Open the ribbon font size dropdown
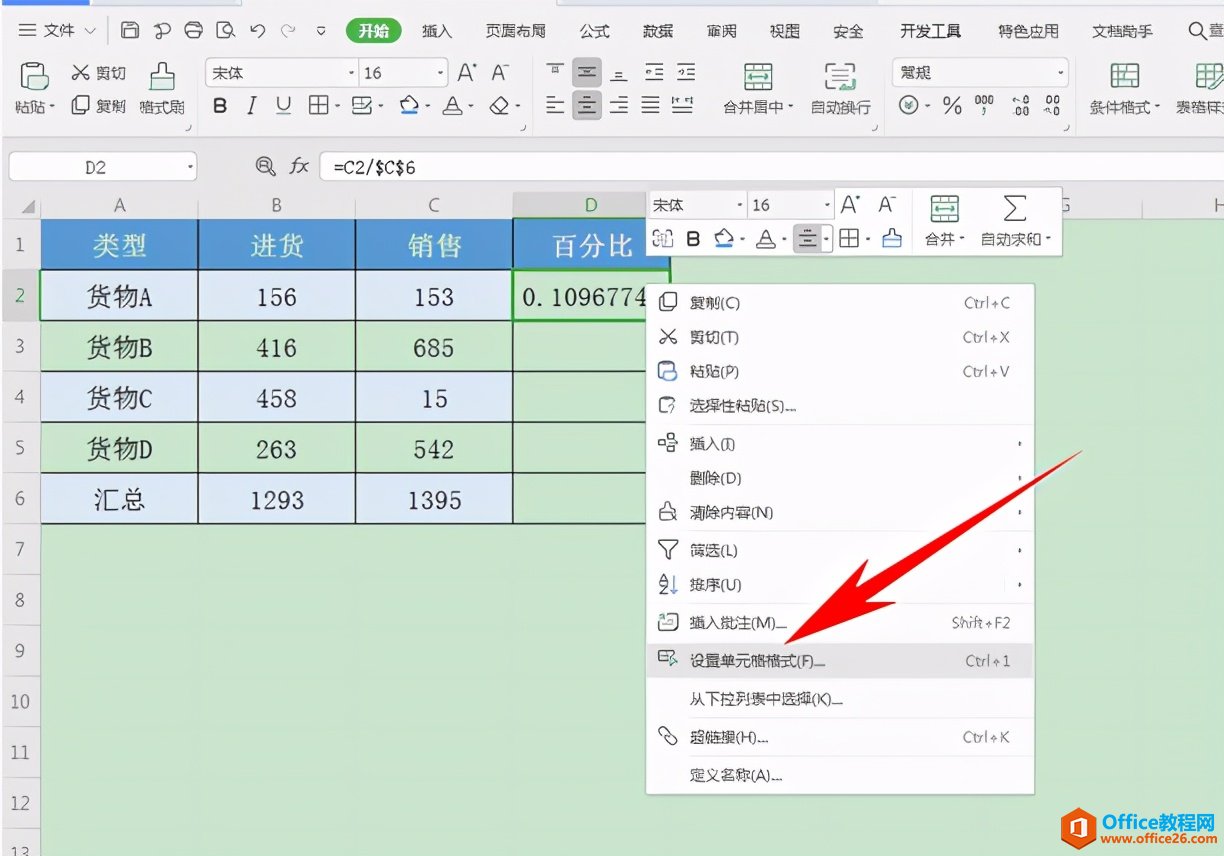The height and width of the screenshot is (856, 1224). click(440, 73)
